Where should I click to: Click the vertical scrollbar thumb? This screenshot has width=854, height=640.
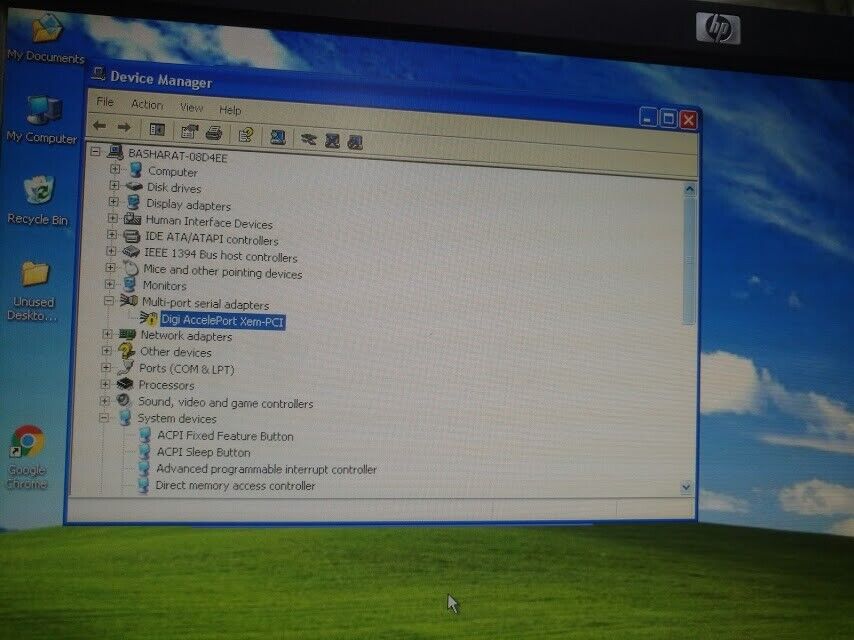click(689, 260)
